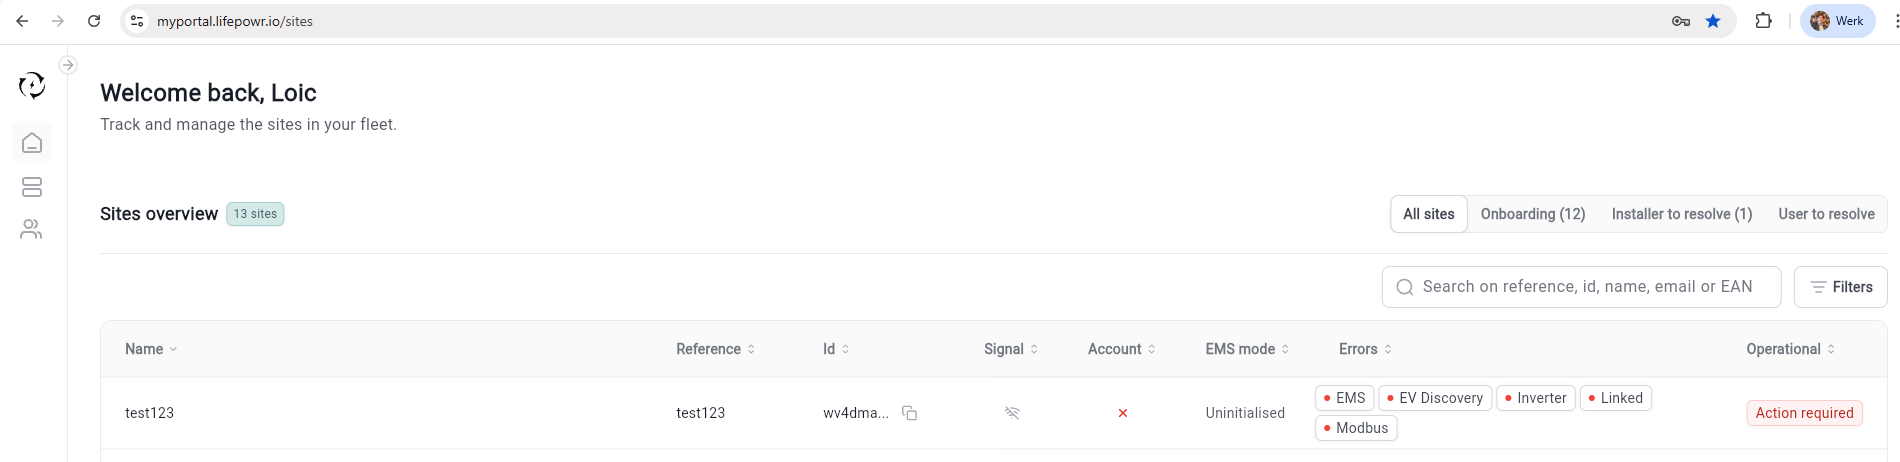This screenshot has height=462, width=1900.
Task: Bookmark star icon in address bar
Action: (1713, 21)
